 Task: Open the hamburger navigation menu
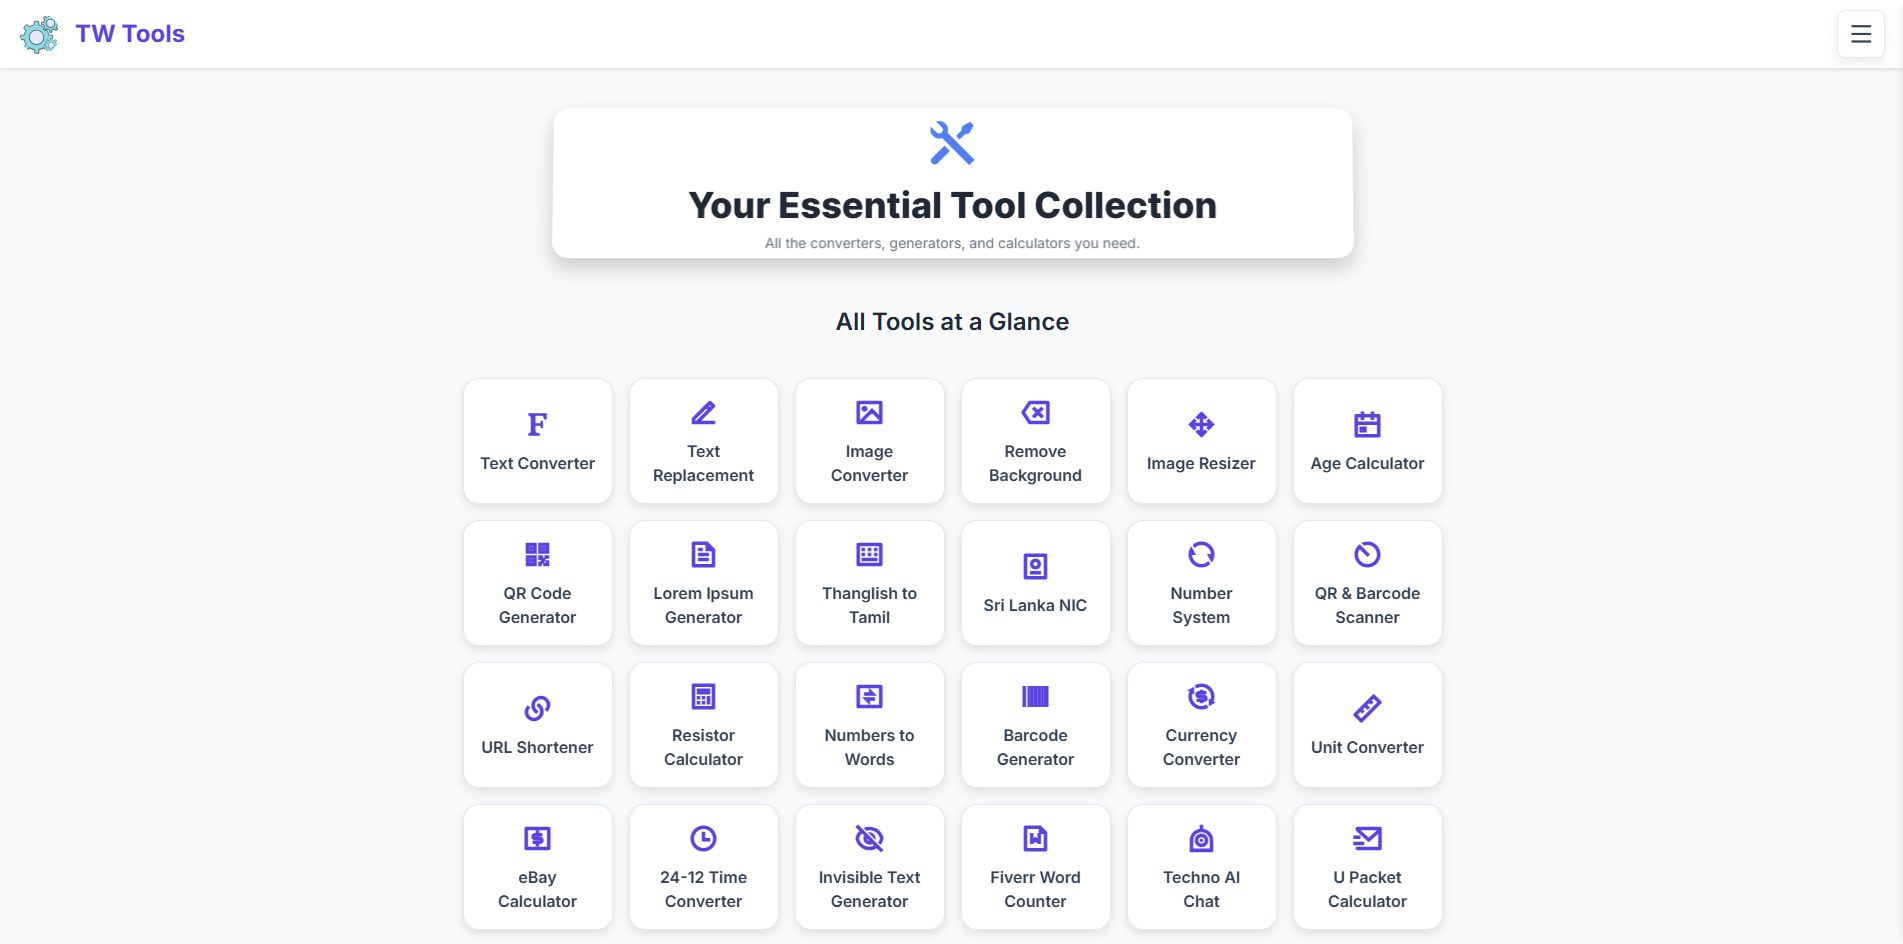(x=1860, y=34)
